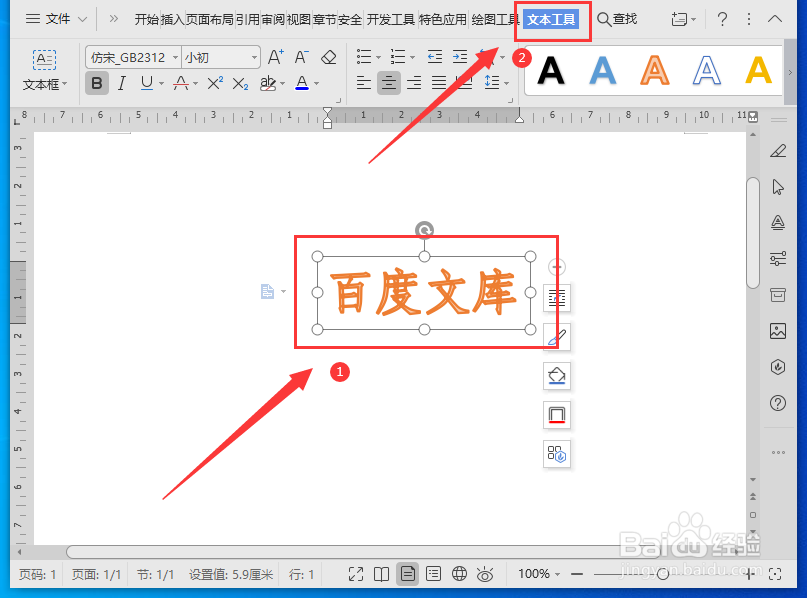Viewport: 807px width, 598px height.
Task: Switch to the 开始 tab
Action: click(147, 20)
